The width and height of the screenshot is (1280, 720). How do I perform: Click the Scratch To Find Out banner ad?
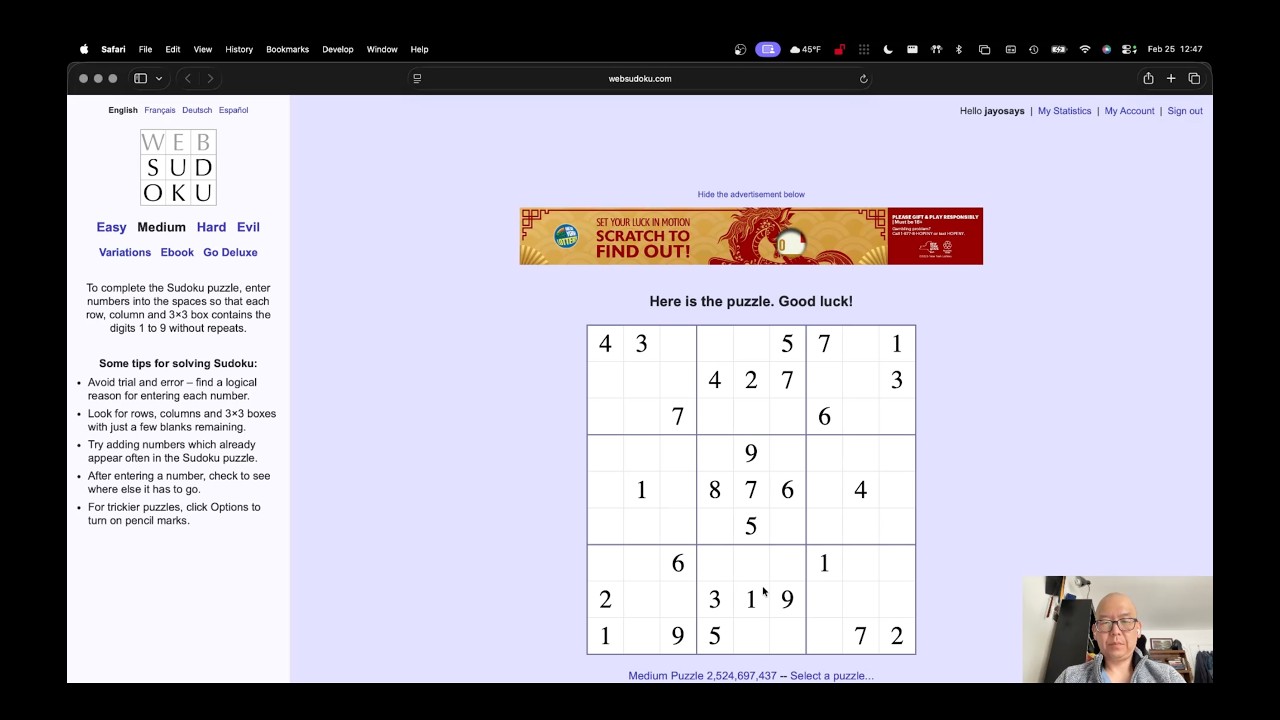[x=751, y=236]
